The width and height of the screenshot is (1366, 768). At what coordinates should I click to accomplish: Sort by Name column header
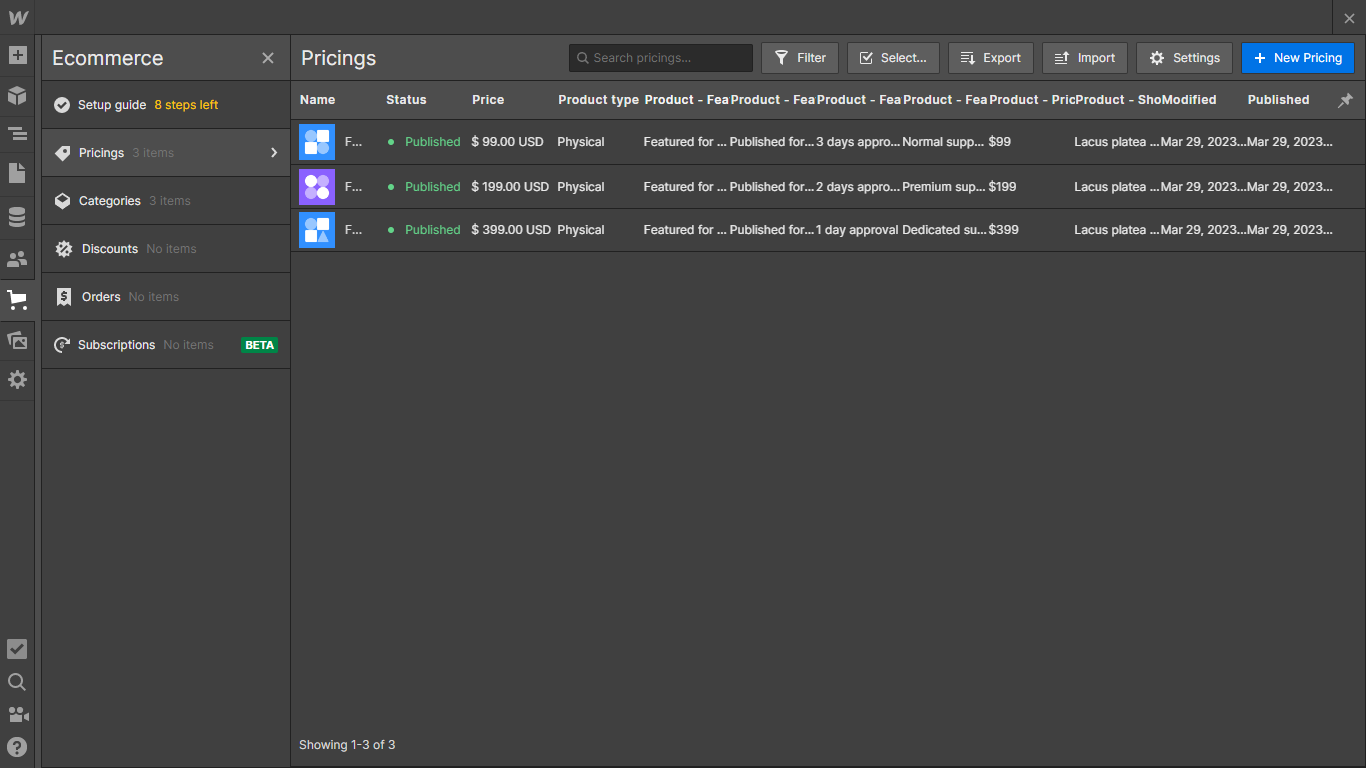(318, 100)
